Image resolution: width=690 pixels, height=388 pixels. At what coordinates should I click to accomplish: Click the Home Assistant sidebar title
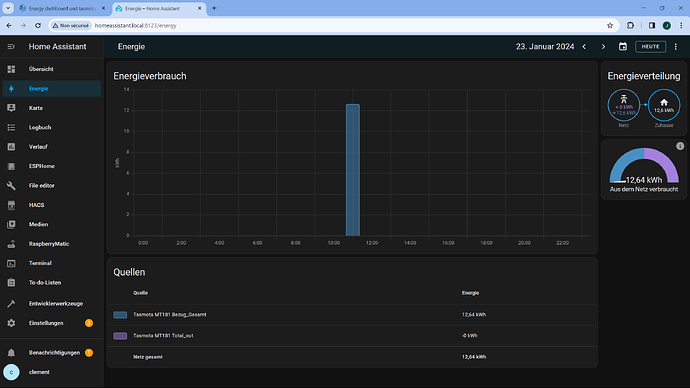point(58,47)
